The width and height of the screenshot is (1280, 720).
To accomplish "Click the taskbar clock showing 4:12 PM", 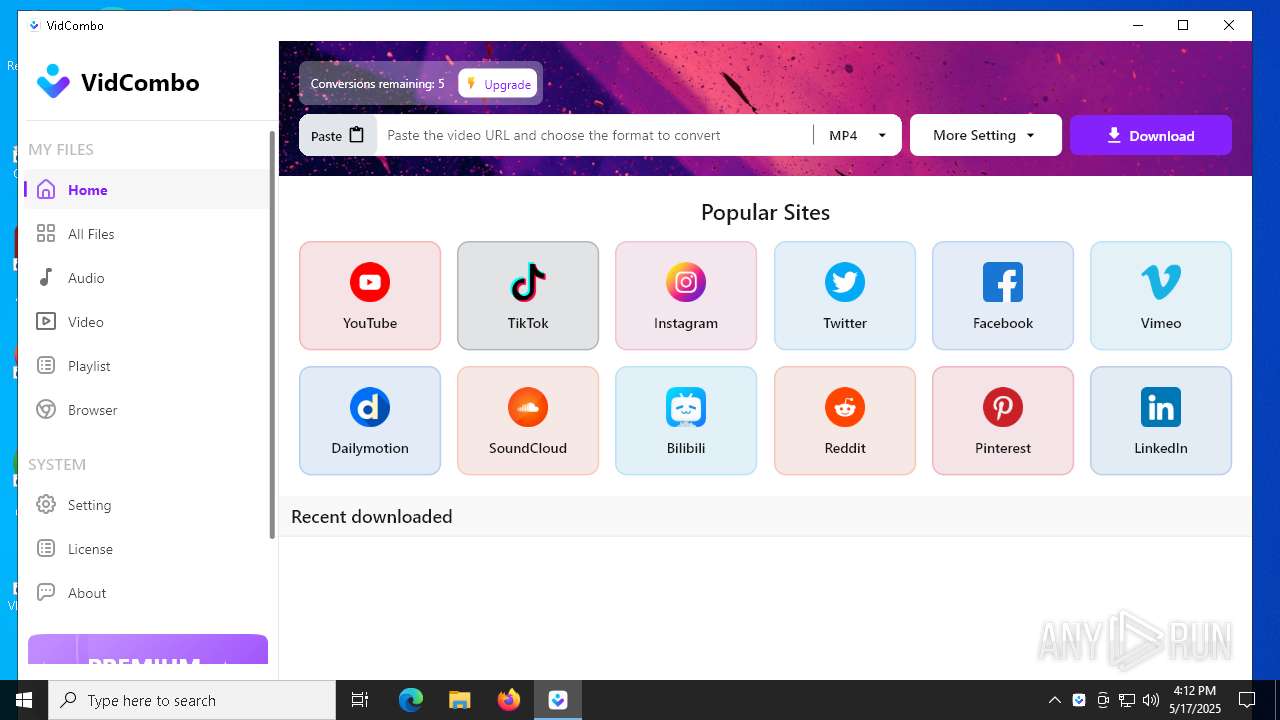I will [x=1196, y=700].
